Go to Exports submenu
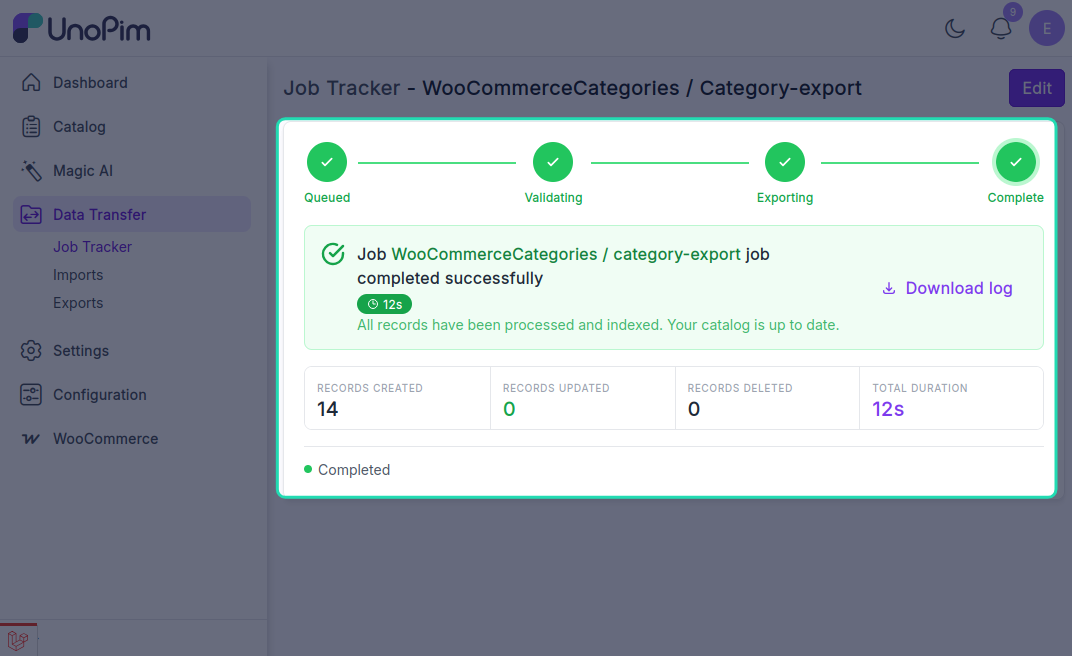 click(78, 303)
